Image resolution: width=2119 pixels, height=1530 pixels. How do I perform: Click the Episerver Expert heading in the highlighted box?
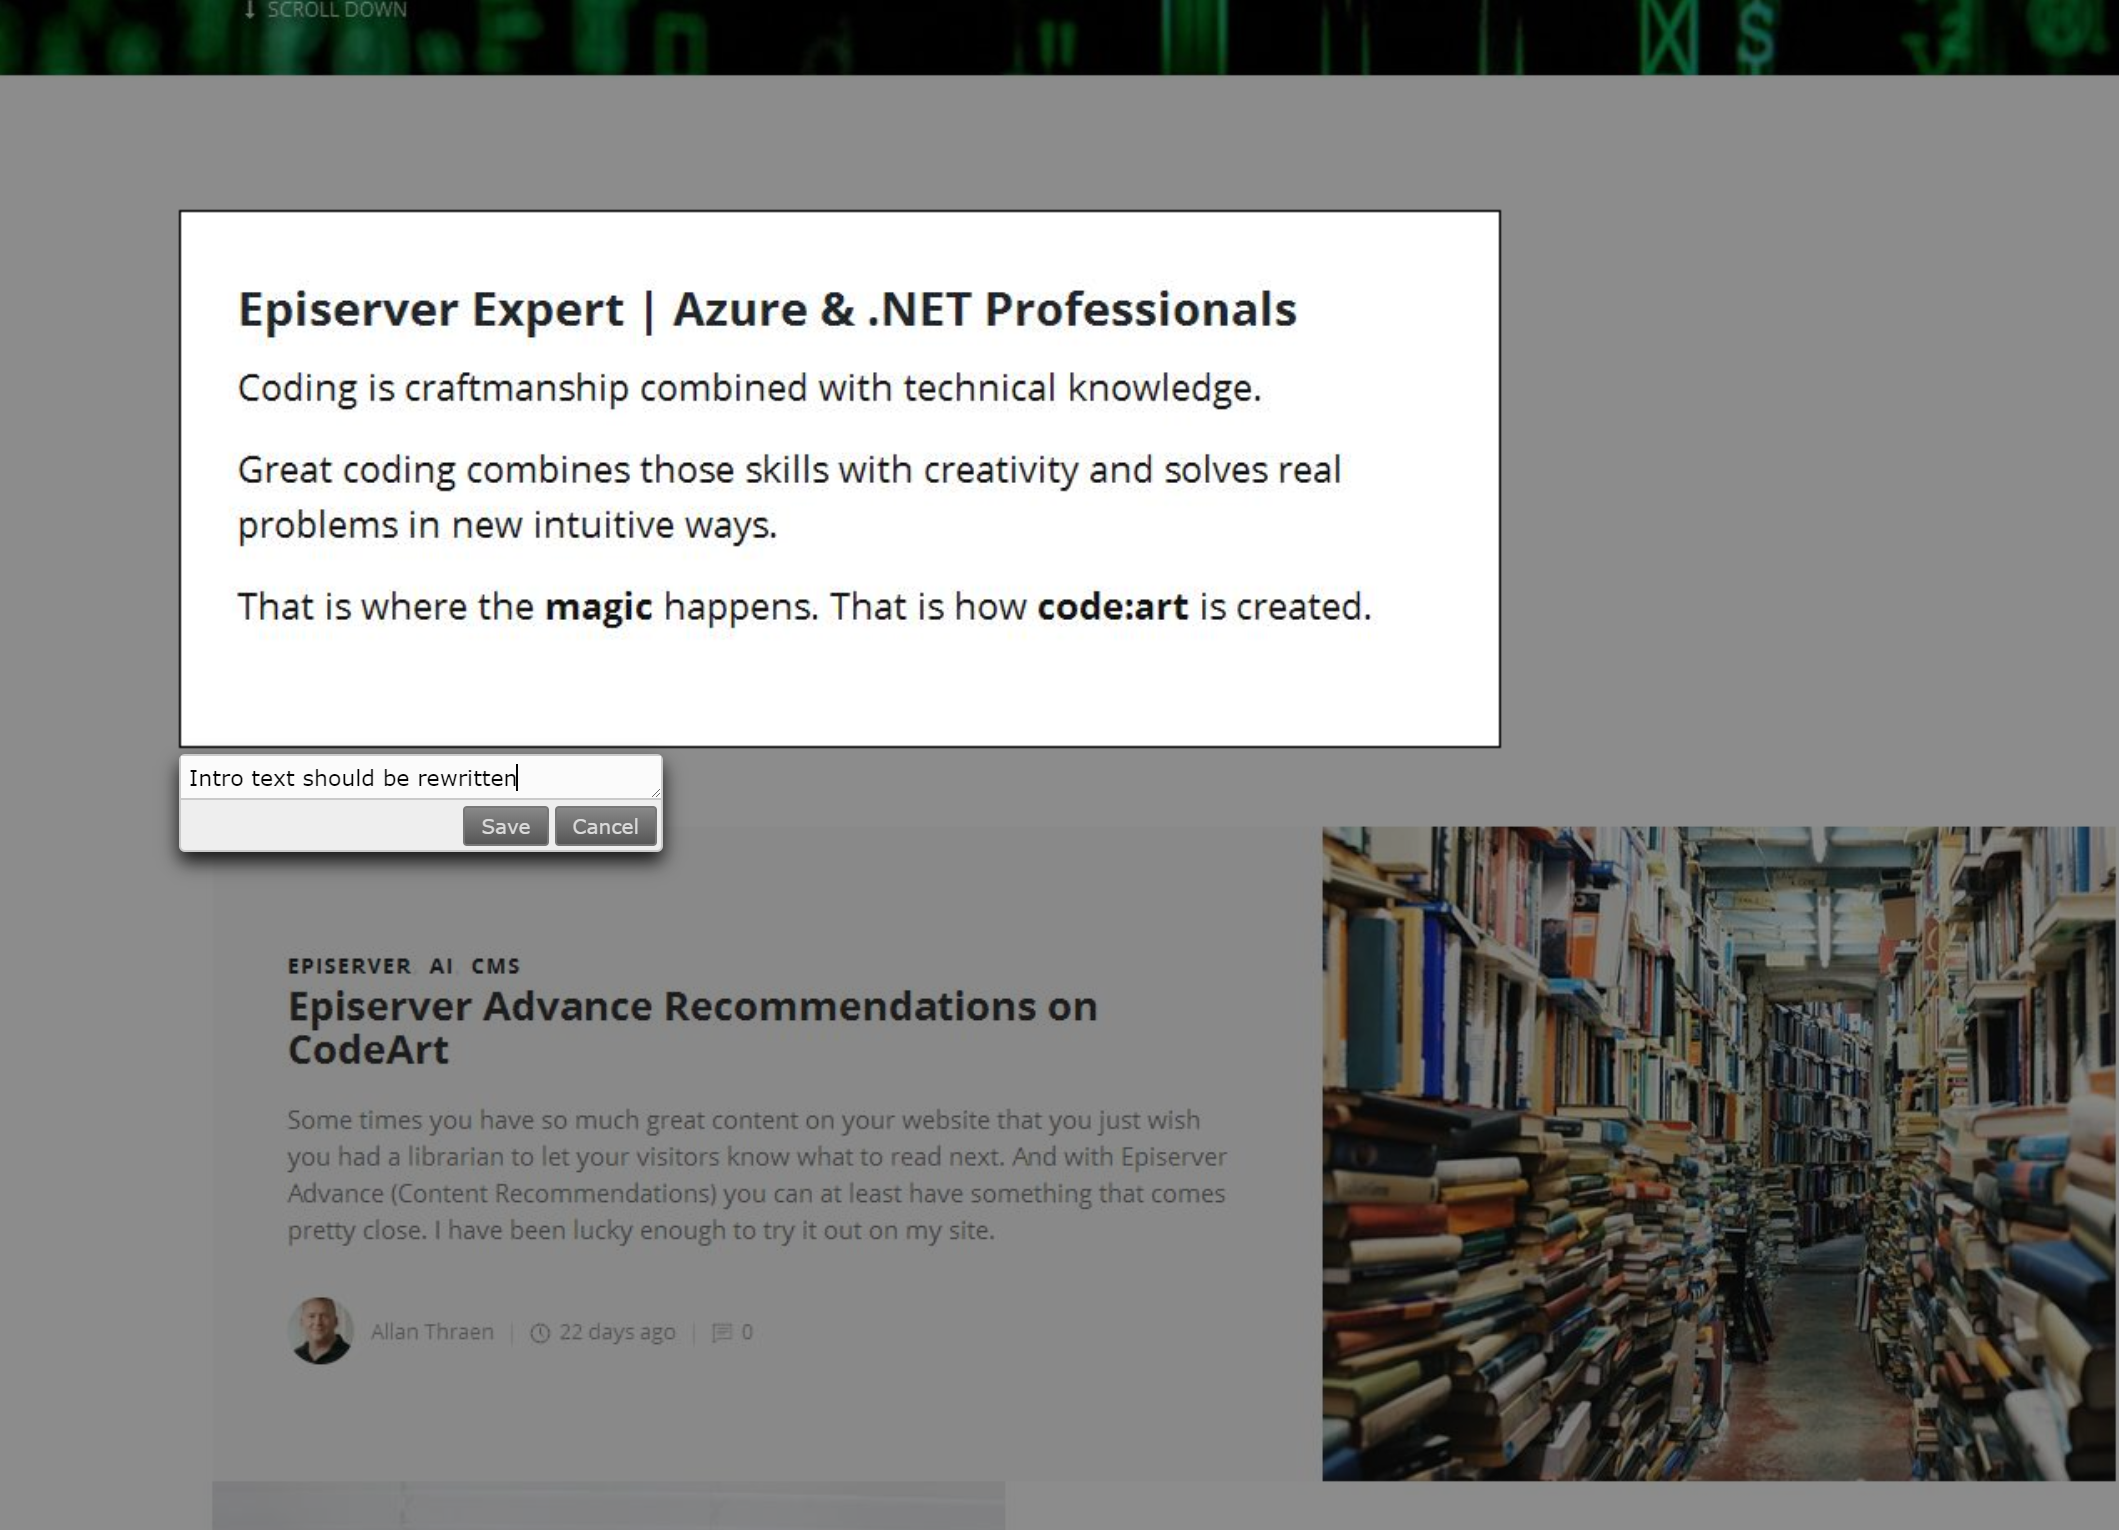coord(767,309)
